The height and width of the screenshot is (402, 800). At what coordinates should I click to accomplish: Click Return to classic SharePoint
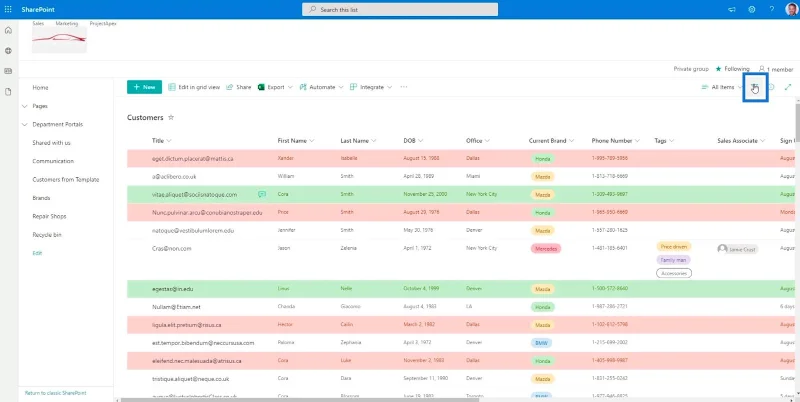56,393
